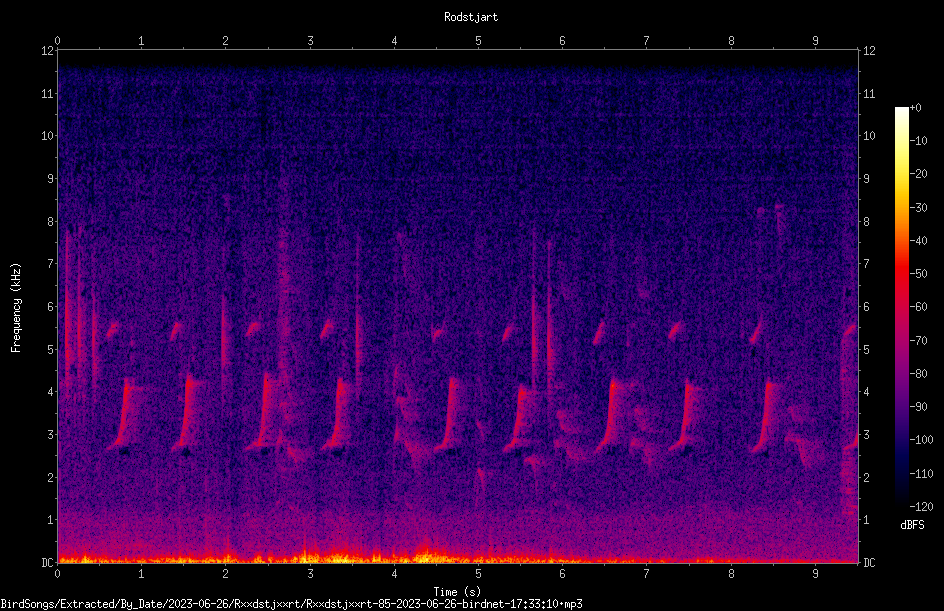The image size is (944, 611).
Task: Click the "10" tick on the right frequency axis
Action: coord(869,136)
